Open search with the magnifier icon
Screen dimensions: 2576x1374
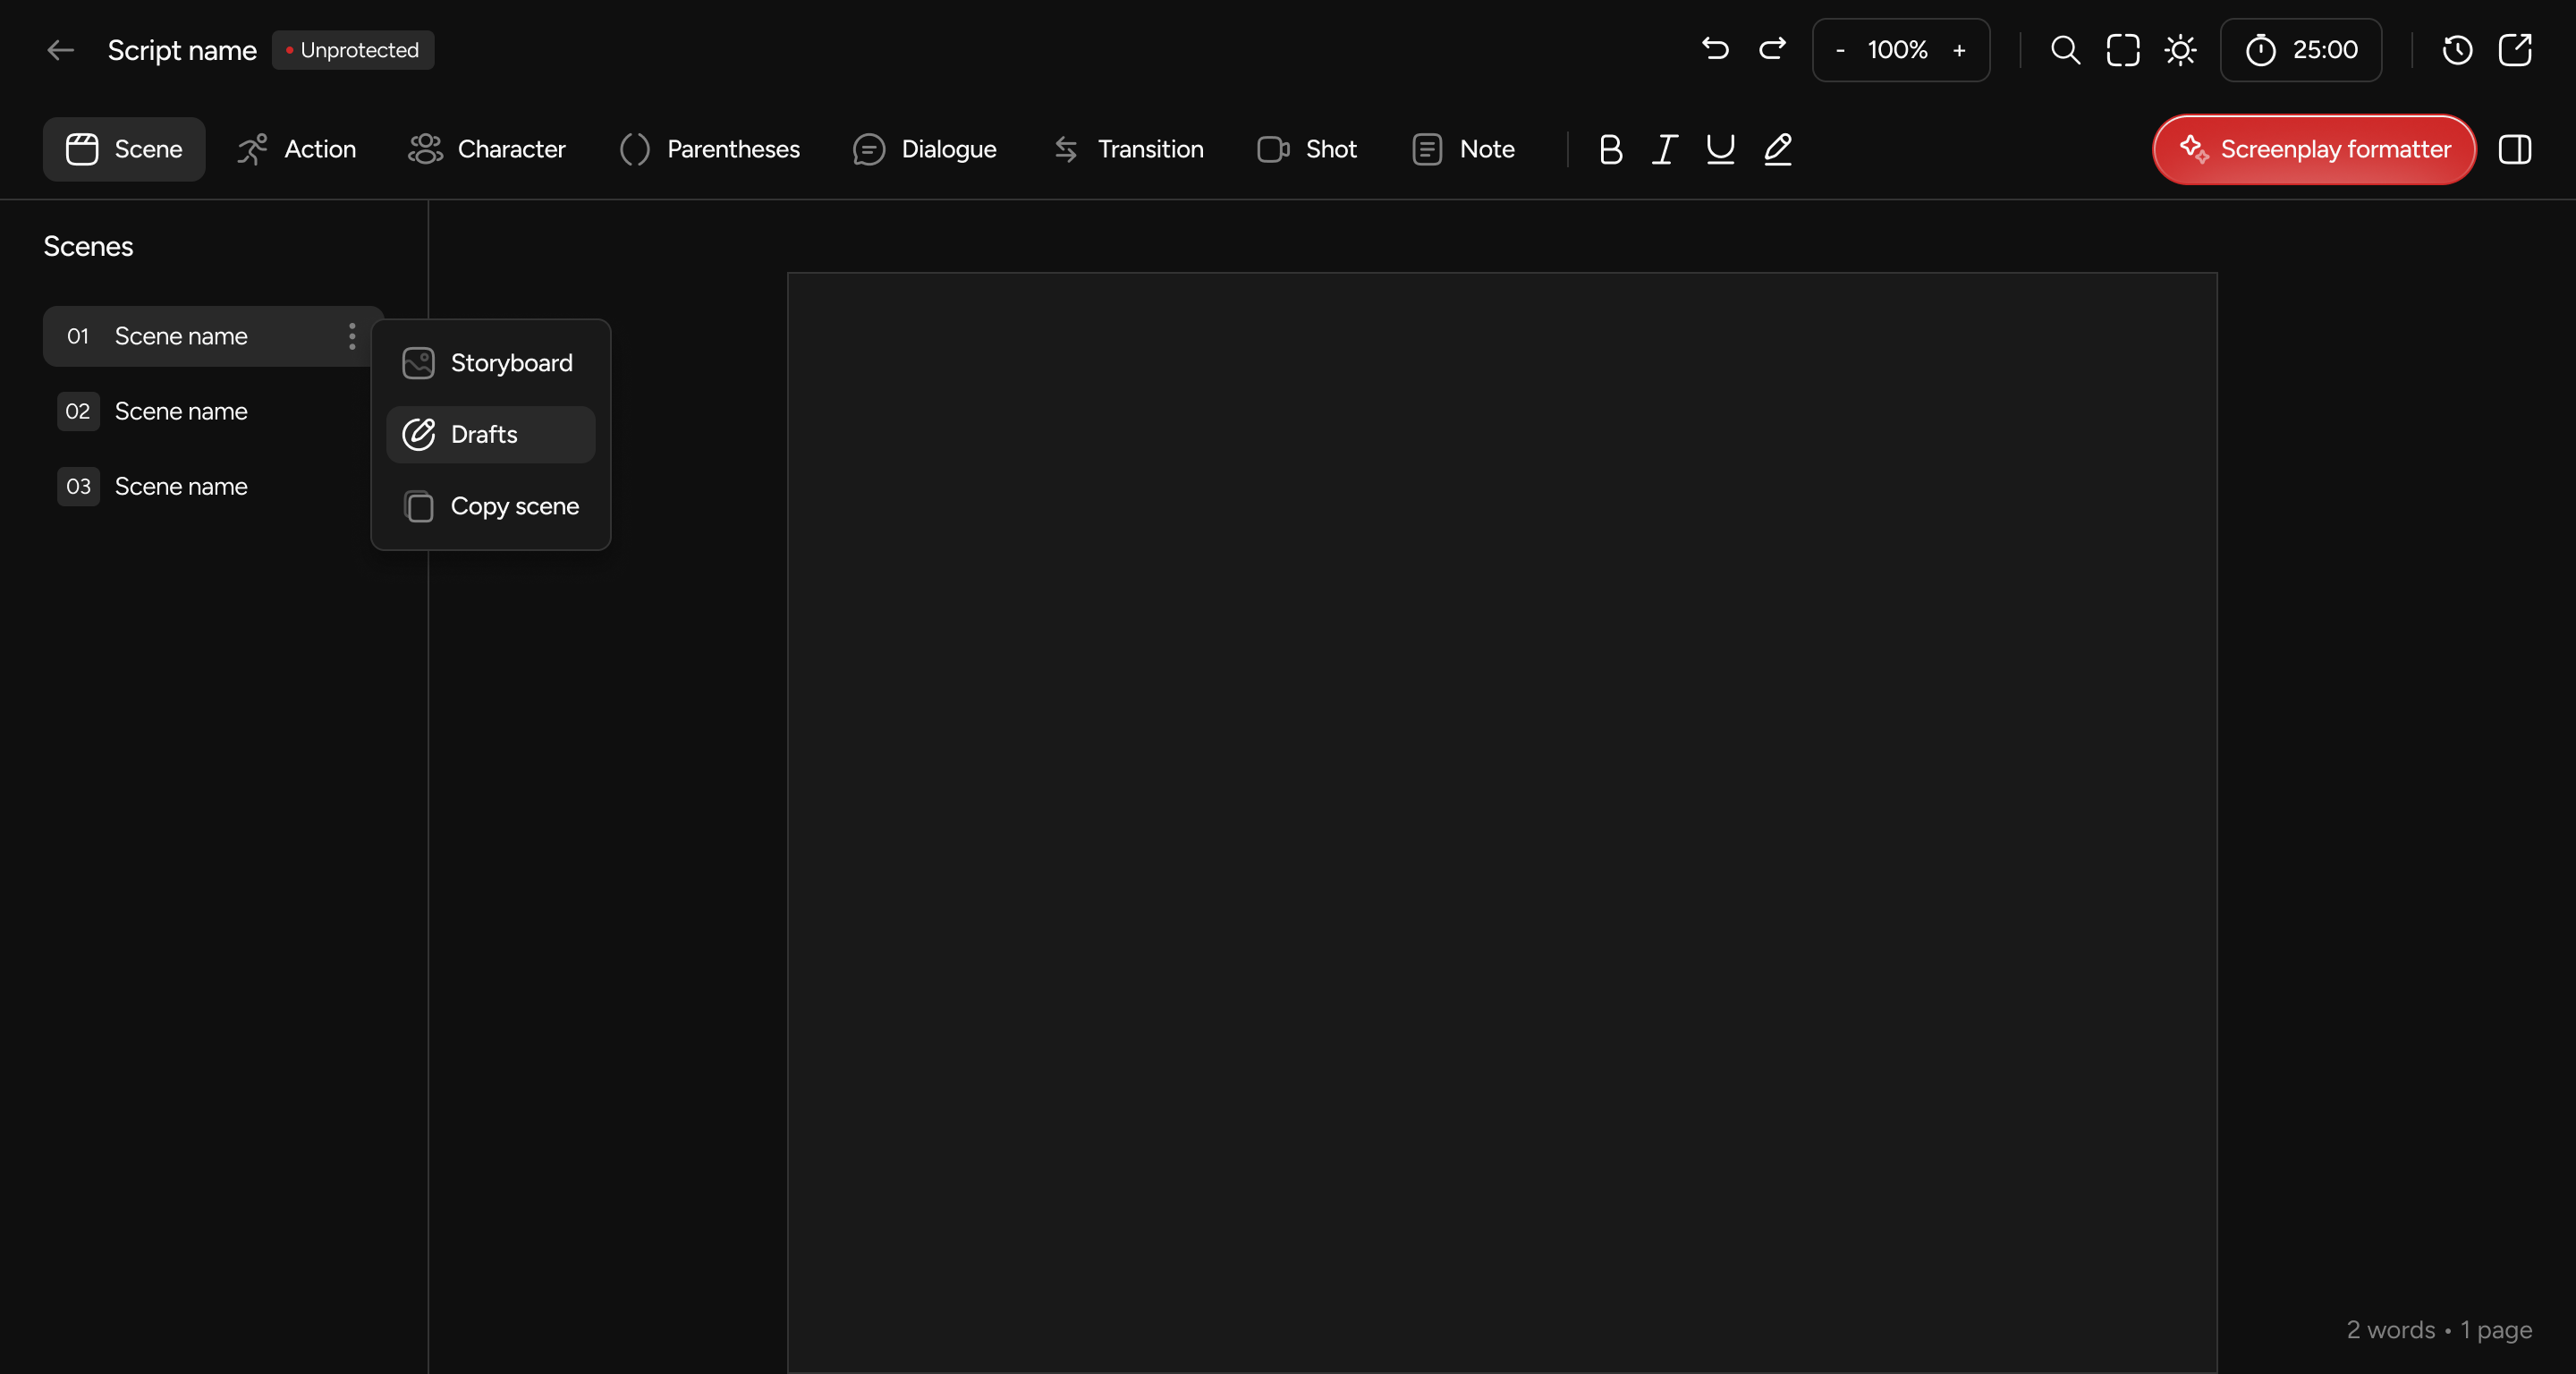click(2065, 50)
